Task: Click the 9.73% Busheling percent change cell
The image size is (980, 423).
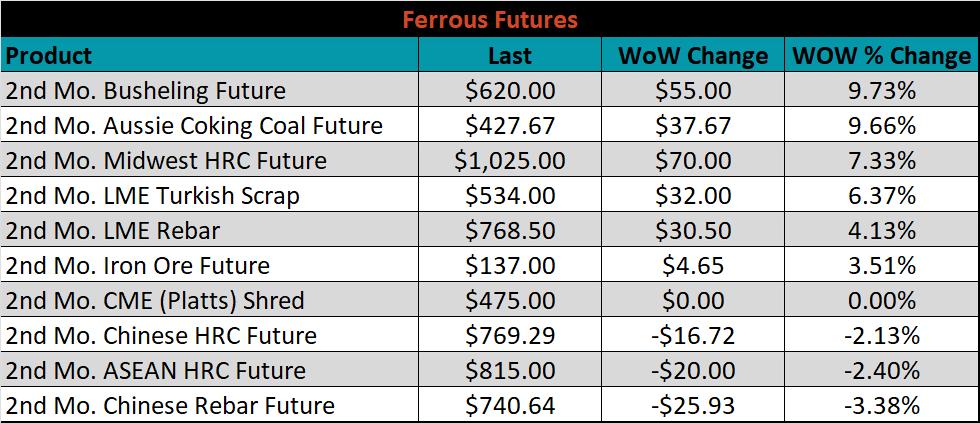Action: [x=882, y=89]
